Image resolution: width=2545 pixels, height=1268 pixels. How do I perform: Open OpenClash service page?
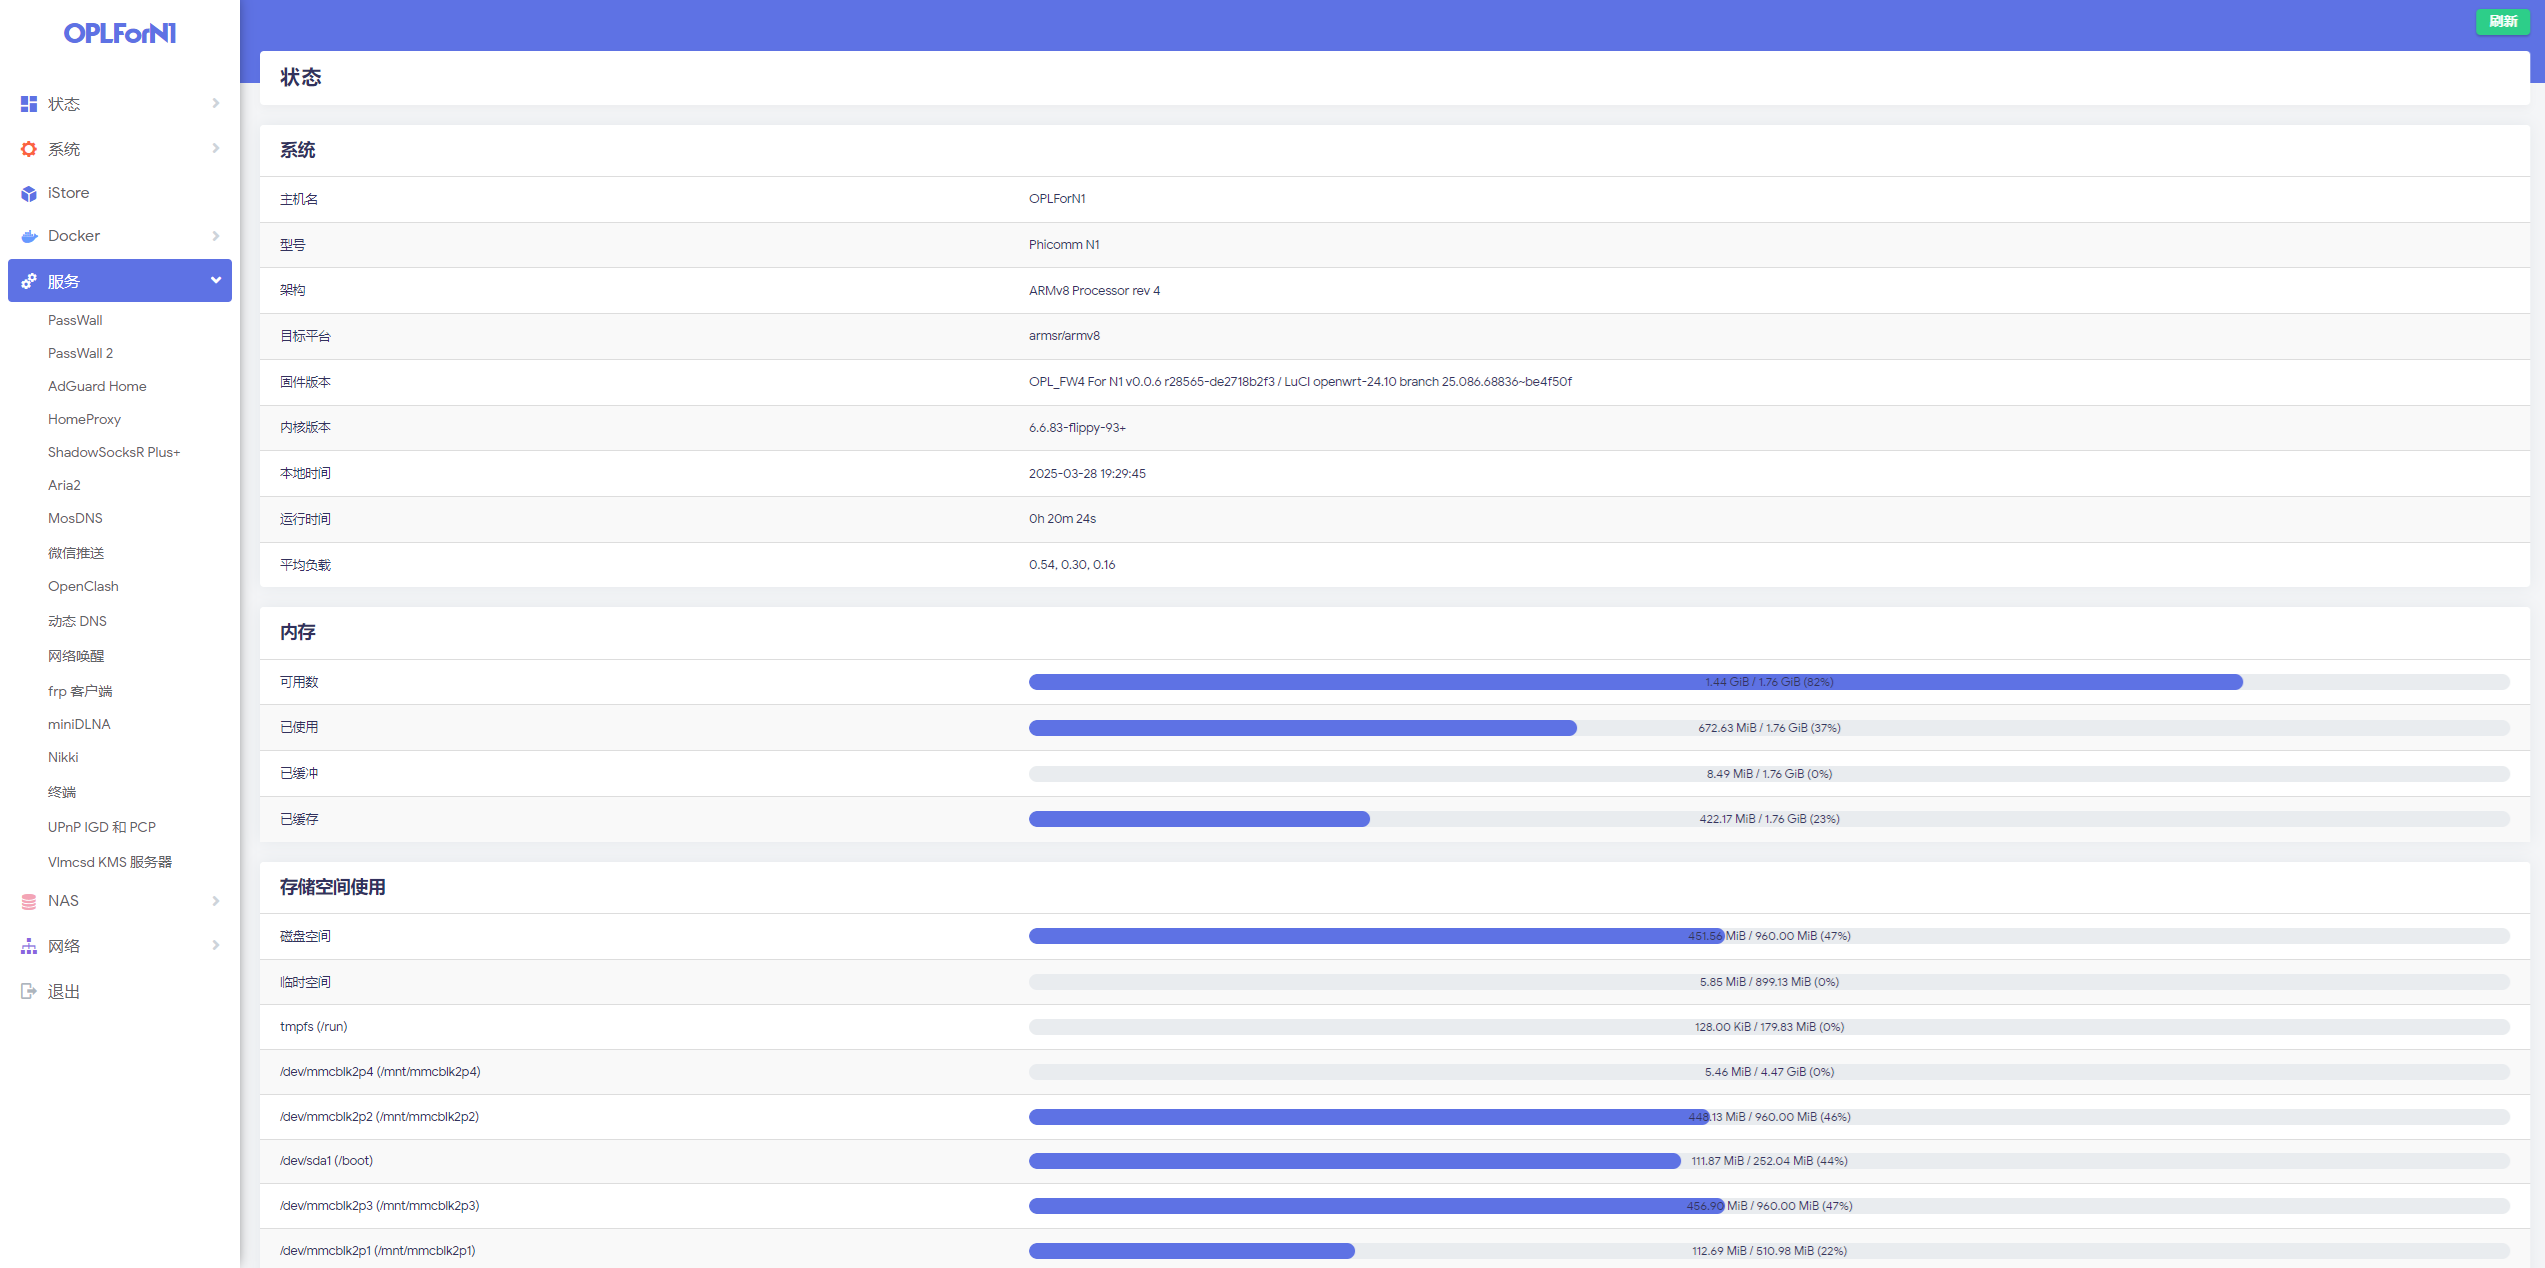tap(83, 586)
